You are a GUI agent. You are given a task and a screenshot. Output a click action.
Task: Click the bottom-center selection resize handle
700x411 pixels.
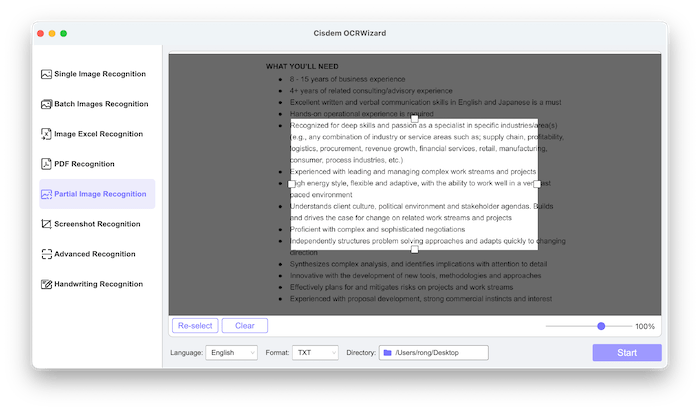click(x=414, y=248)
